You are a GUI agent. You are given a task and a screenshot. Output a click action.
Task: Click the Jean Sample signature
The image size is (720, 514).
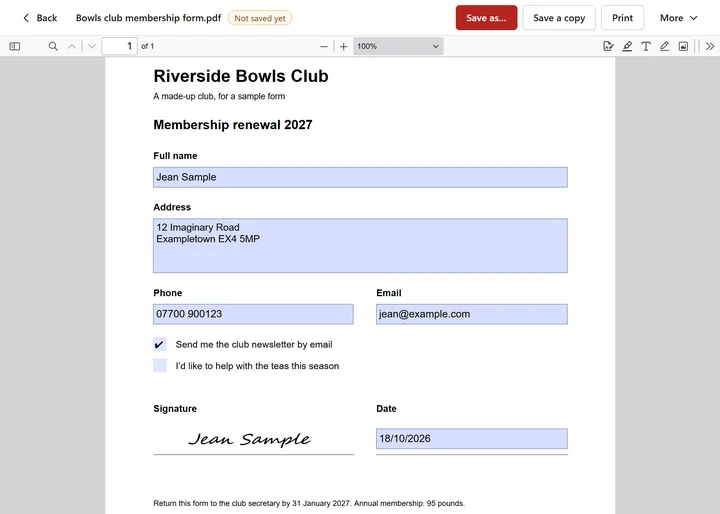[249, 439]
